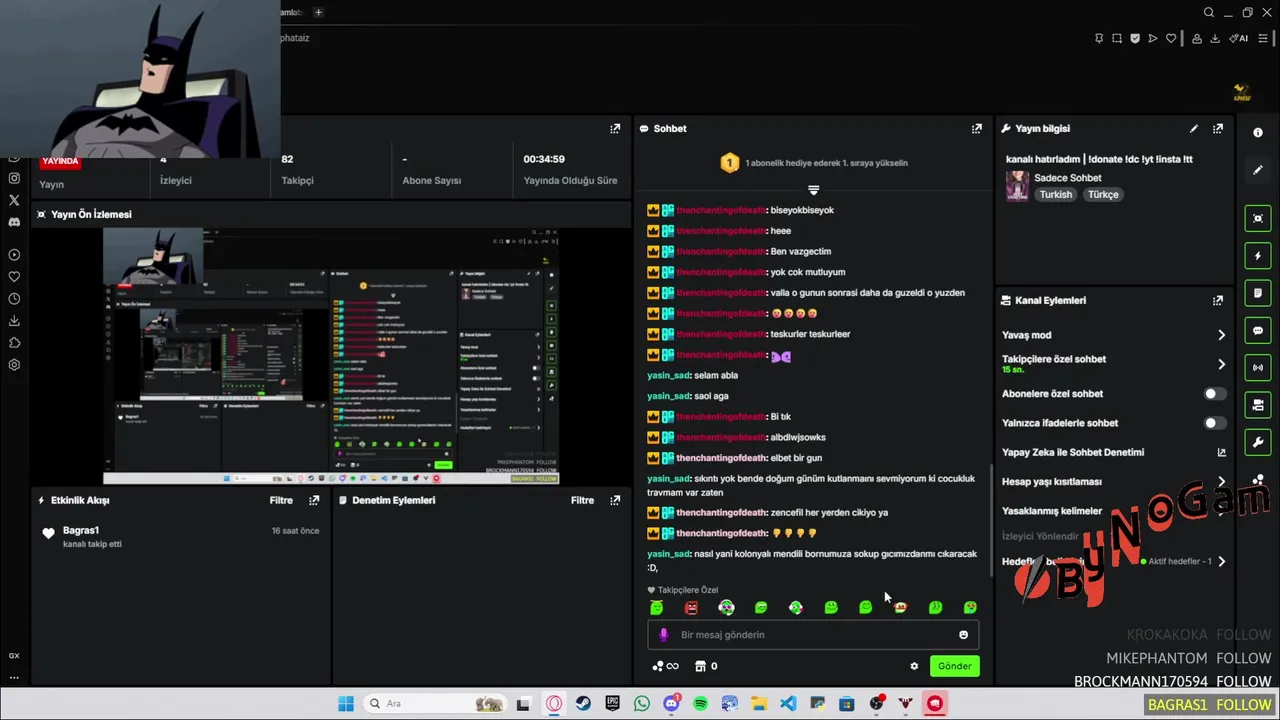Open Filtre in Etkinlik Akışı panel
This screenshot has width=1280, height=720.
tap(281, 500)
